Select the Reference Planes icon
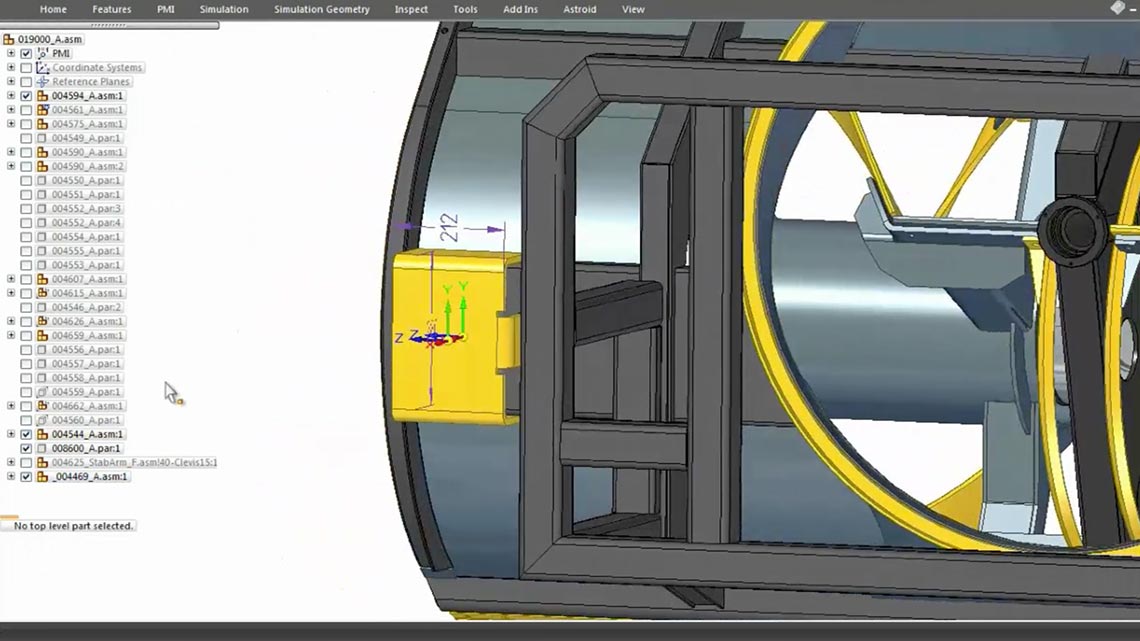Image resolution: width=1140 pixels, height=641 pixels. (42, 82)
